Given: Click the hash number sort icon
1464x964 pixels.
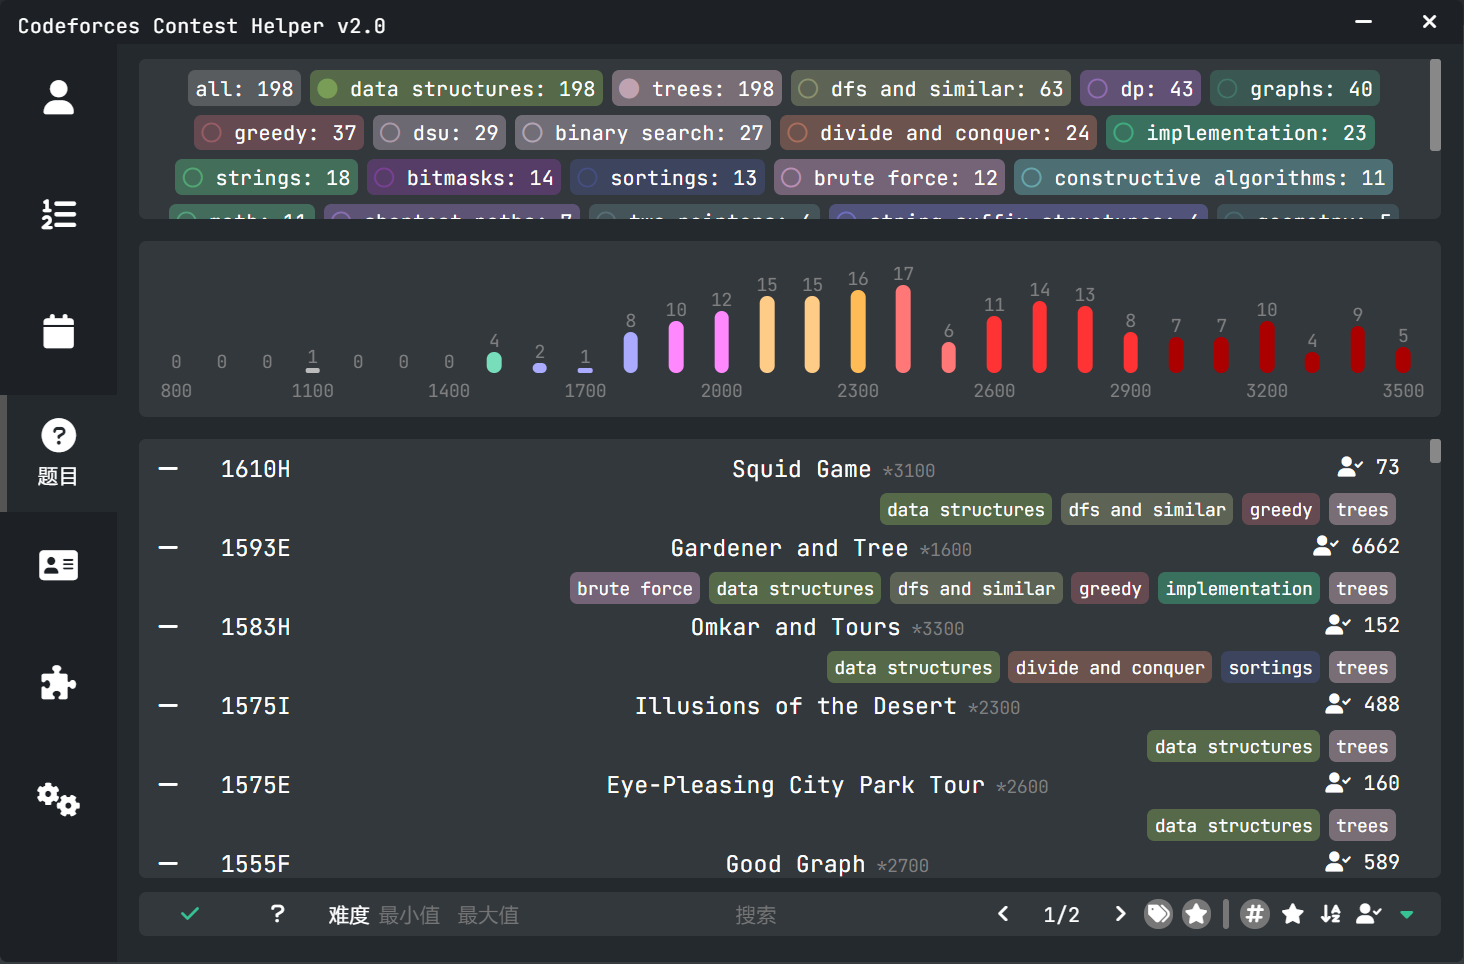Looking at the screenshot, I should (1254, 914).
